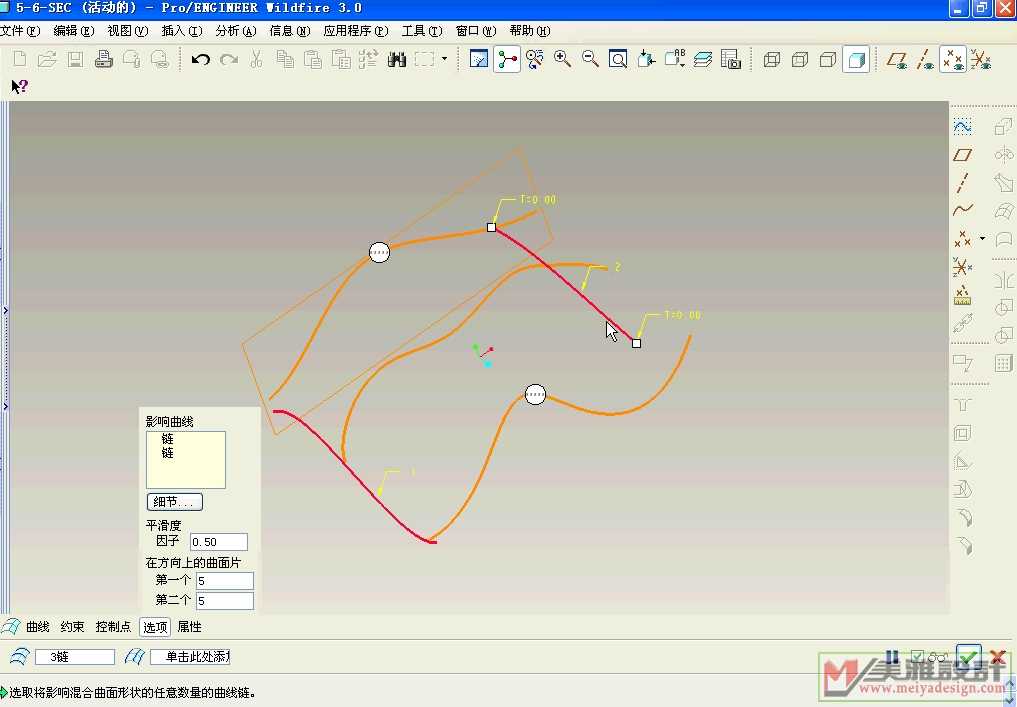This screenshot has height=707, width=1017.
Task: Click the 第一个 patches field
Action: (224, 581)
